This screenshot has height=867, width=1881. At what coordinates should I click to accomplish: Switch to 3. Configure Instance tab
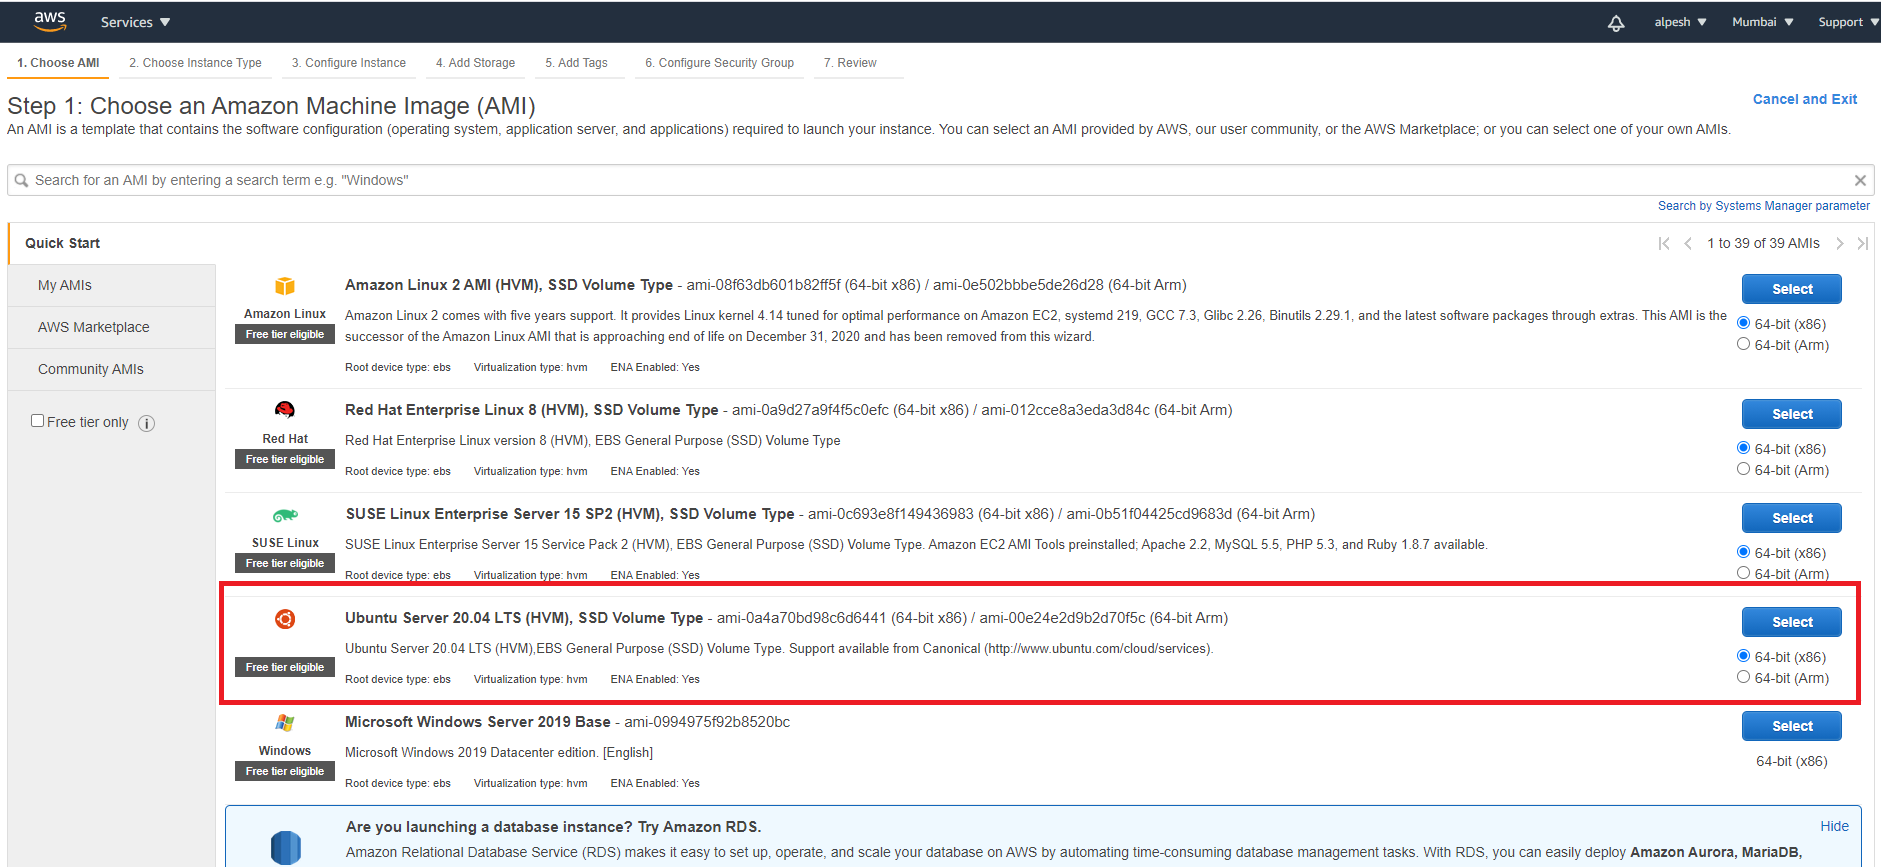click(x=349, y=63)
